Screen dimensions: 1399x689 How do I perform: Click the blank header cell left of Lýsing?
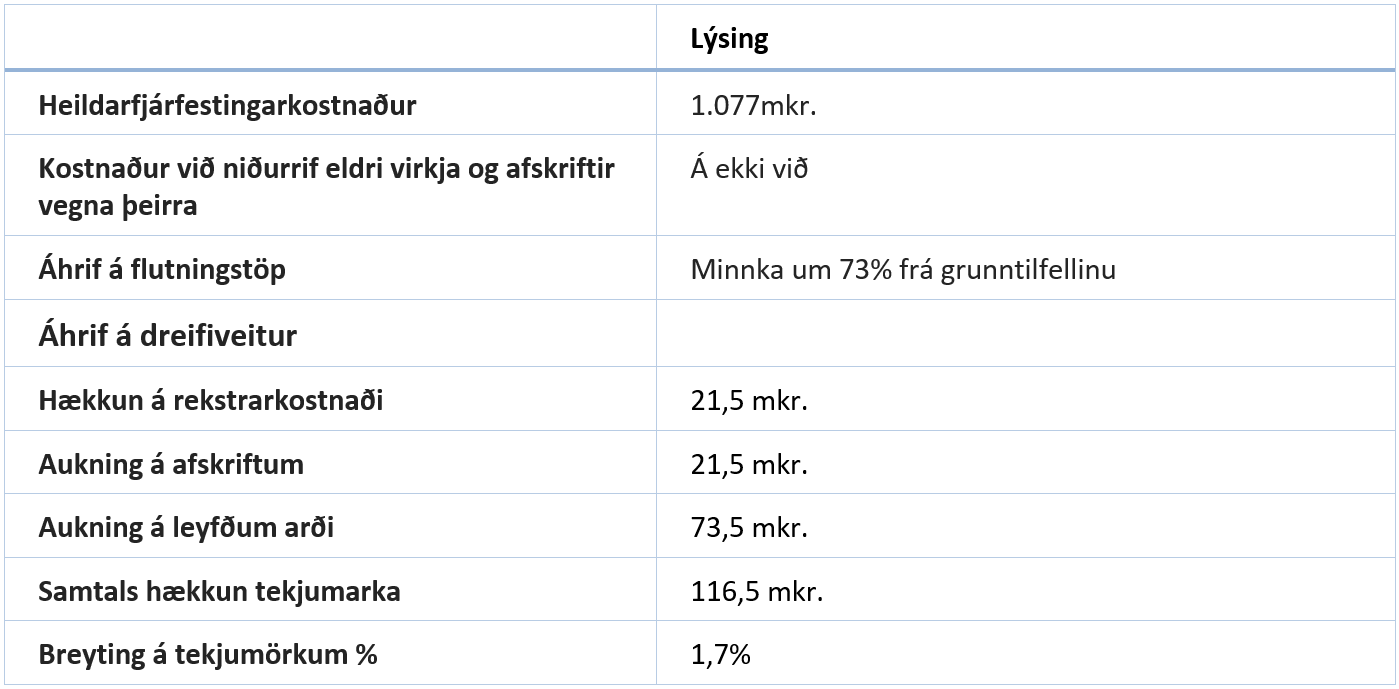click(330, 39)
